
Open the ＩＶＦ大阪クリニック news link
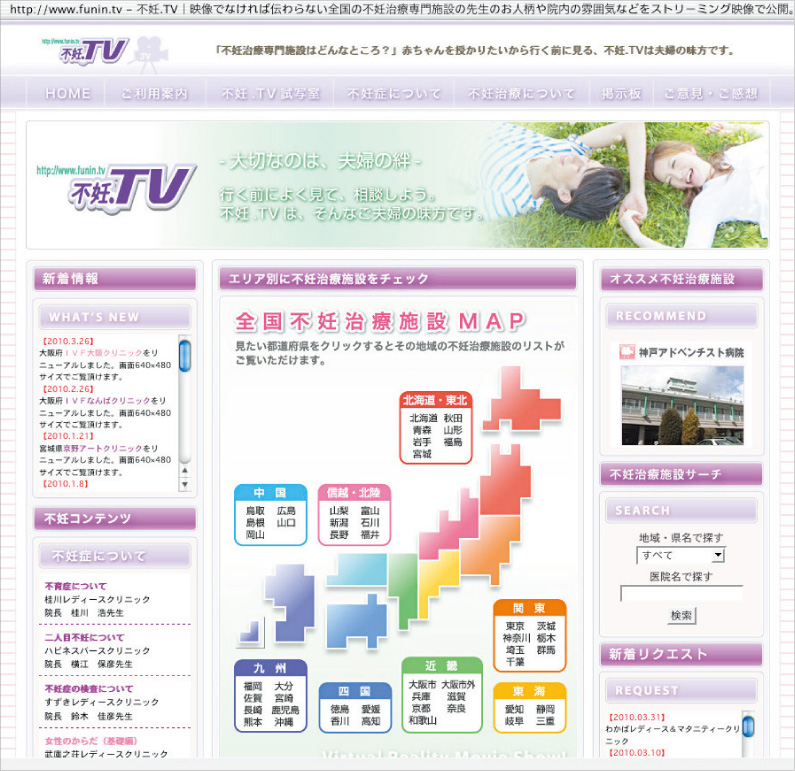click(x=103, y=353)
